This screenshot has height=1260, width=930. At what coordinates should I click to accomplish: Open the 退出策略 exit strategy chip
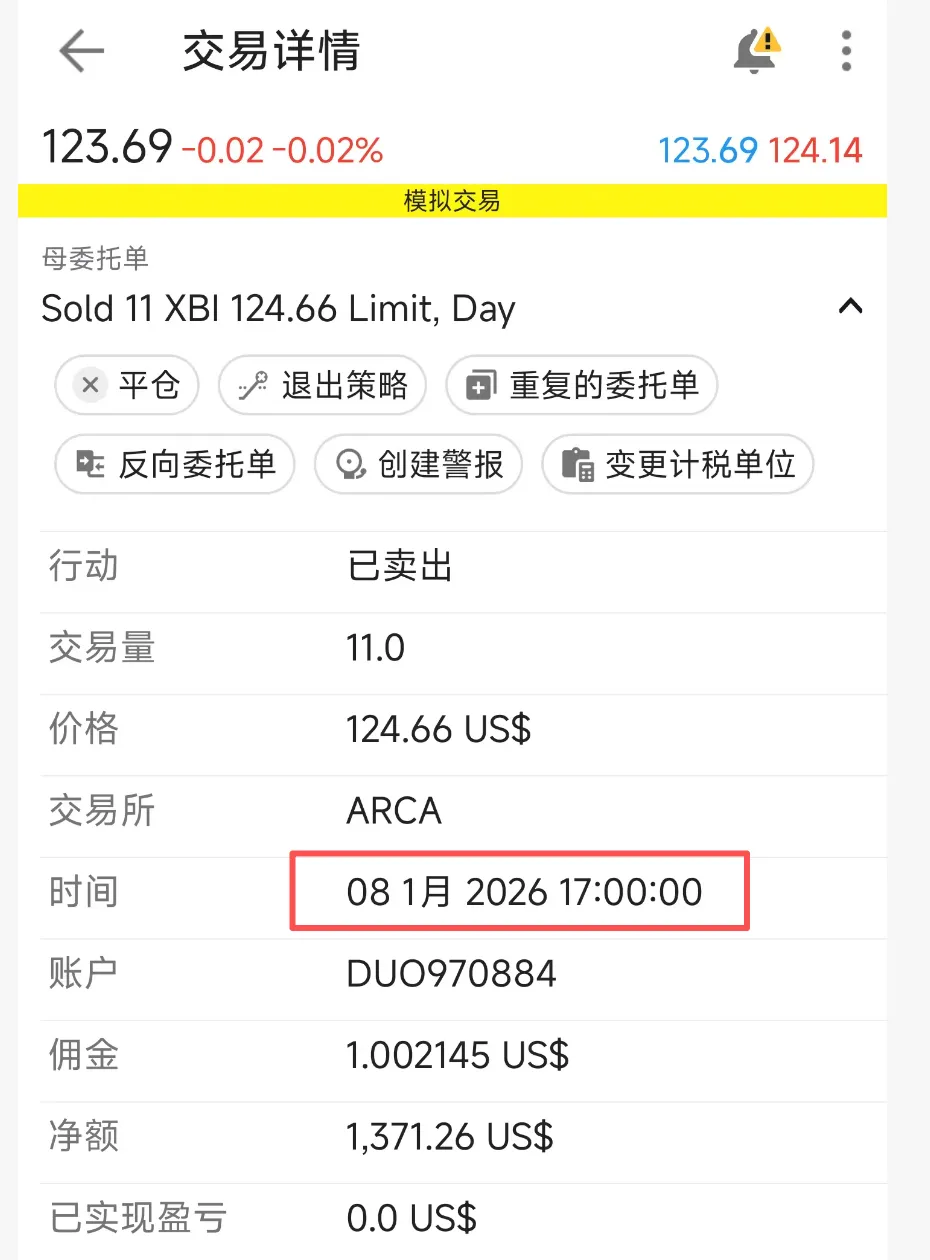[x=323, y=385]
